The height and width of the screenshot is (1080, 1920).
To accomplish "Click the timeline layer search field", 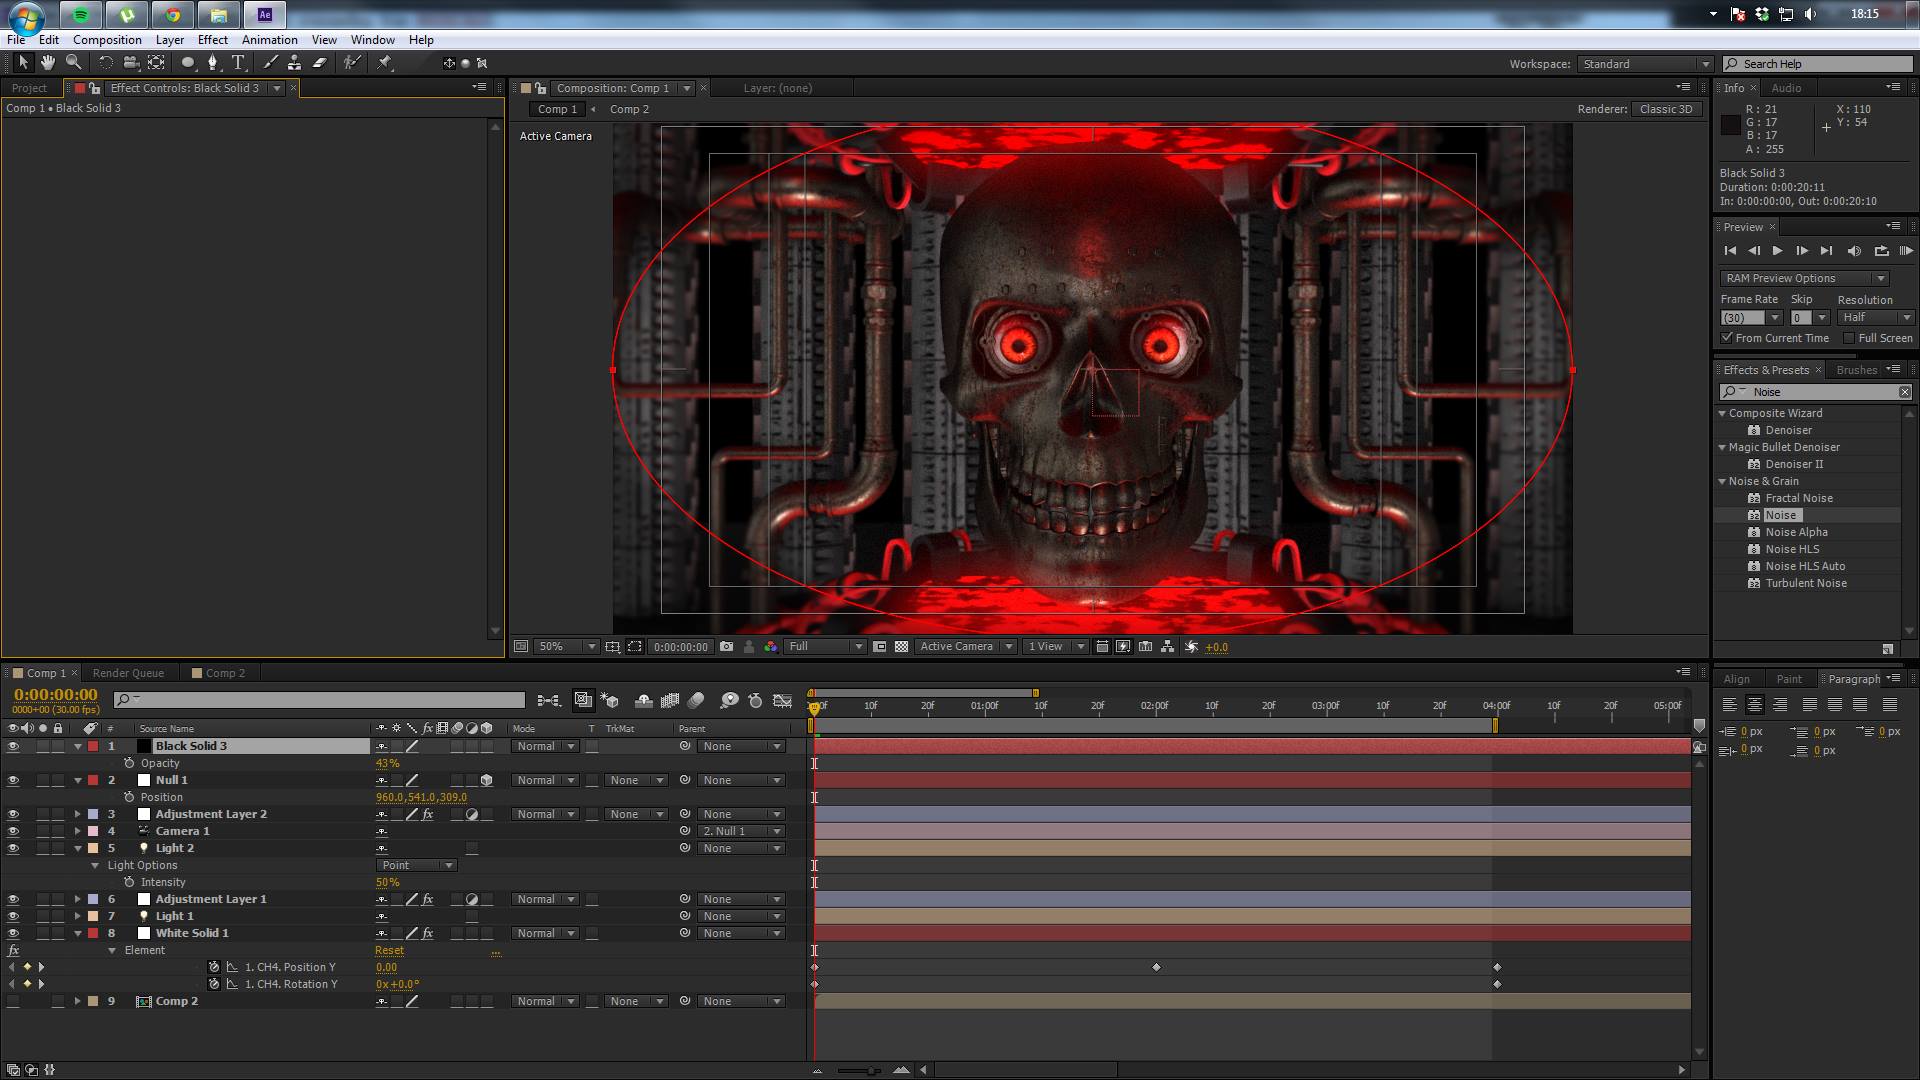I will (x=320, y=700).
